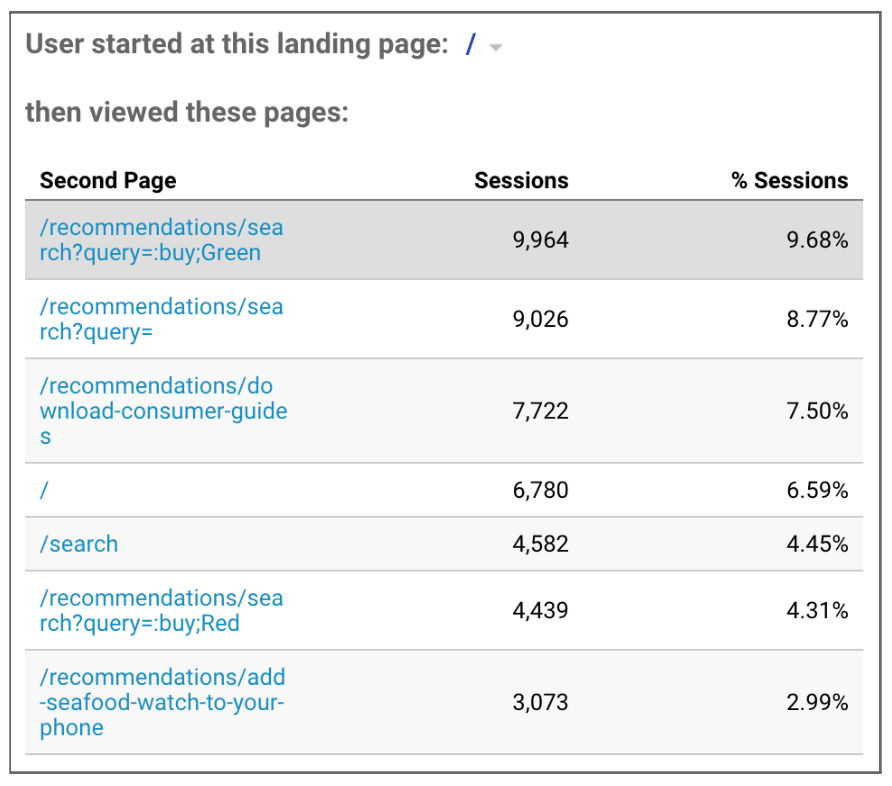Screen dimensions: 892x786
Task: Select the 7.50% sessions percentage cell
Action: (817, 411)
